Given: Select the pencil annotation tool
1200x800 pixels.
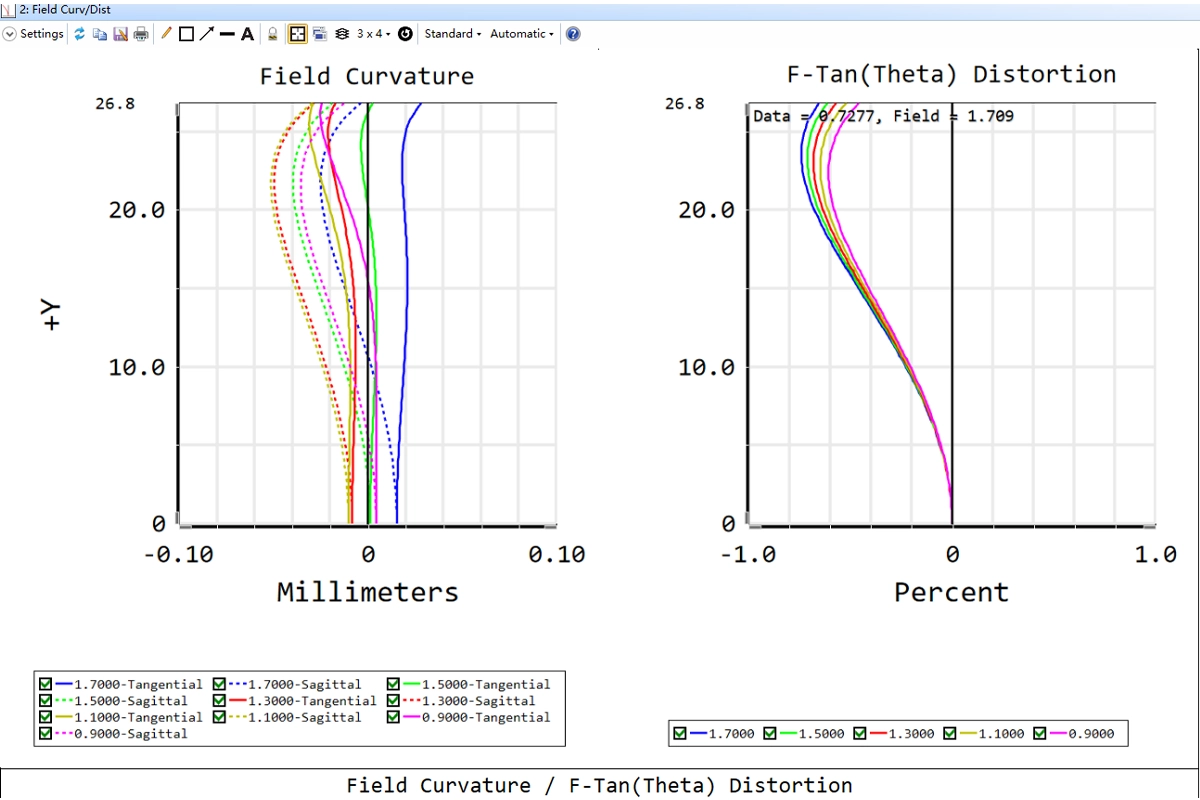Looking at the screenshot, I should [166, 34].
